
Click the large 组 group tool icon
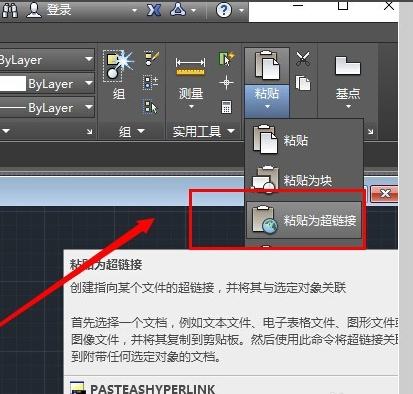tap(118, 66)
